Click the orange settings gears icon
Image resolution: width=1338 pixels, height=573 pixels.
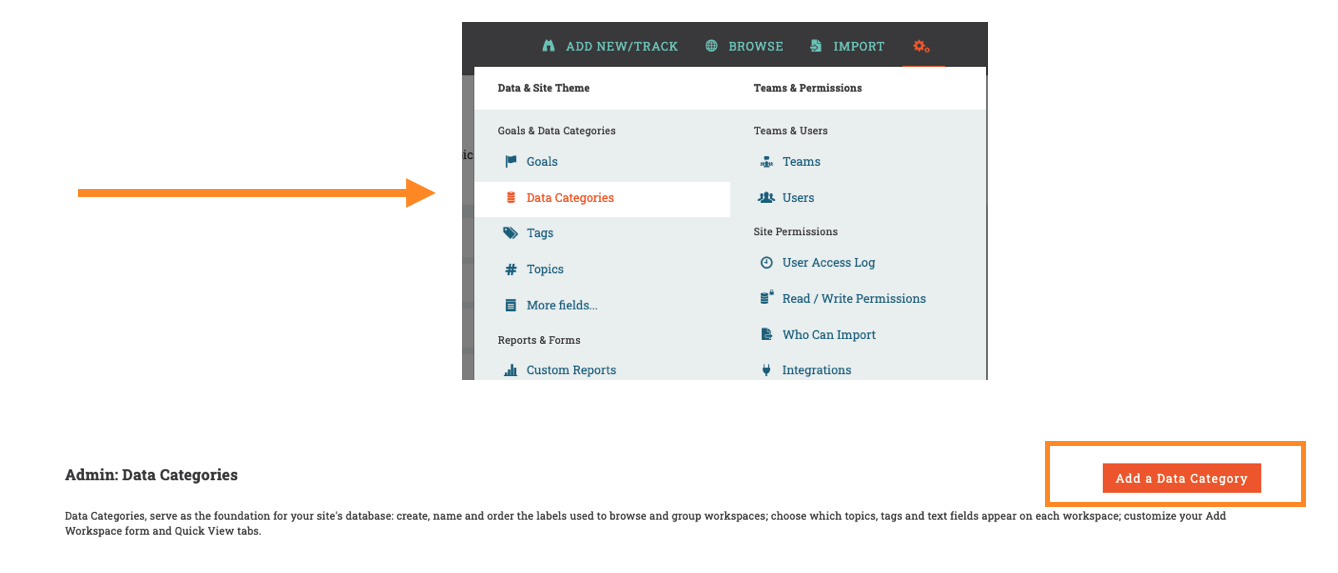coord(922,46)
